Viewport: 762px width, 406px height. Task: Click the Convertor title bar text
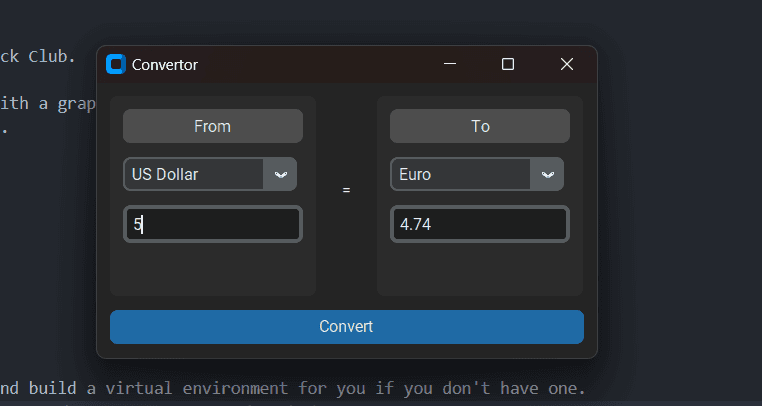point(165,65)
